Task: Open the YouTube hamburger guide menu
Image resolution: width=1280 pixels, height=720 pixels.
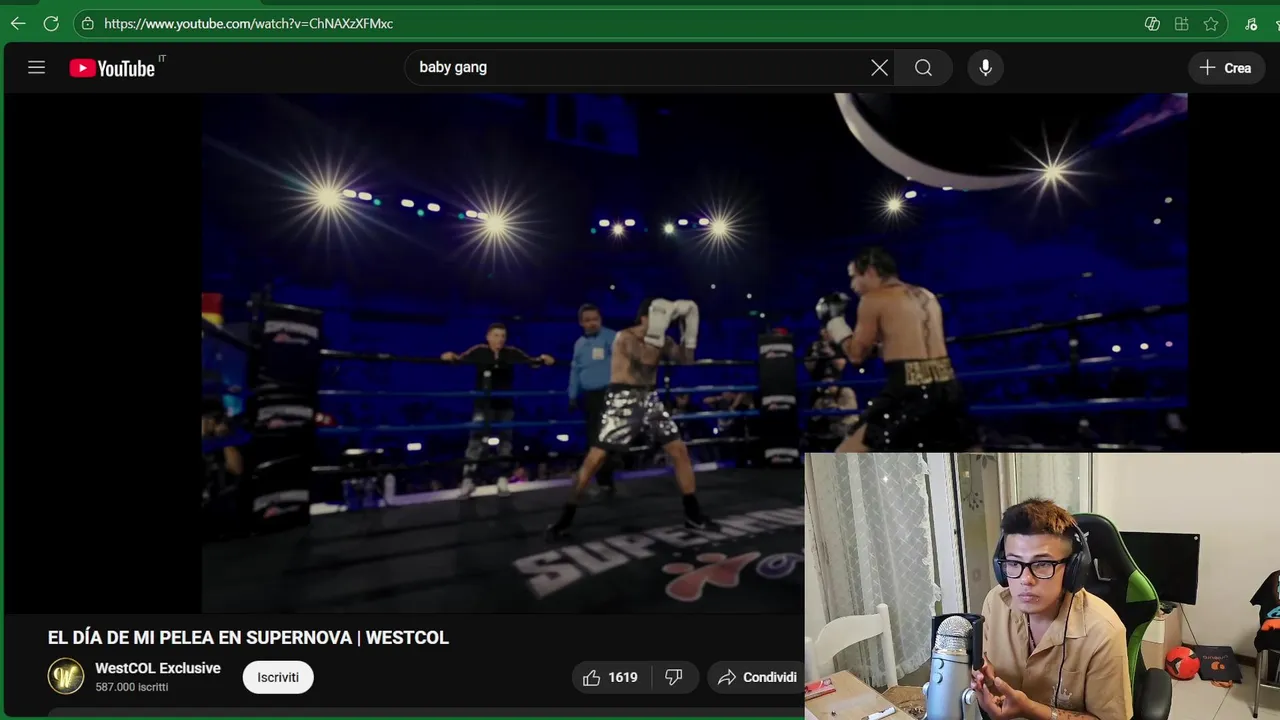Action: coord(36,67)
